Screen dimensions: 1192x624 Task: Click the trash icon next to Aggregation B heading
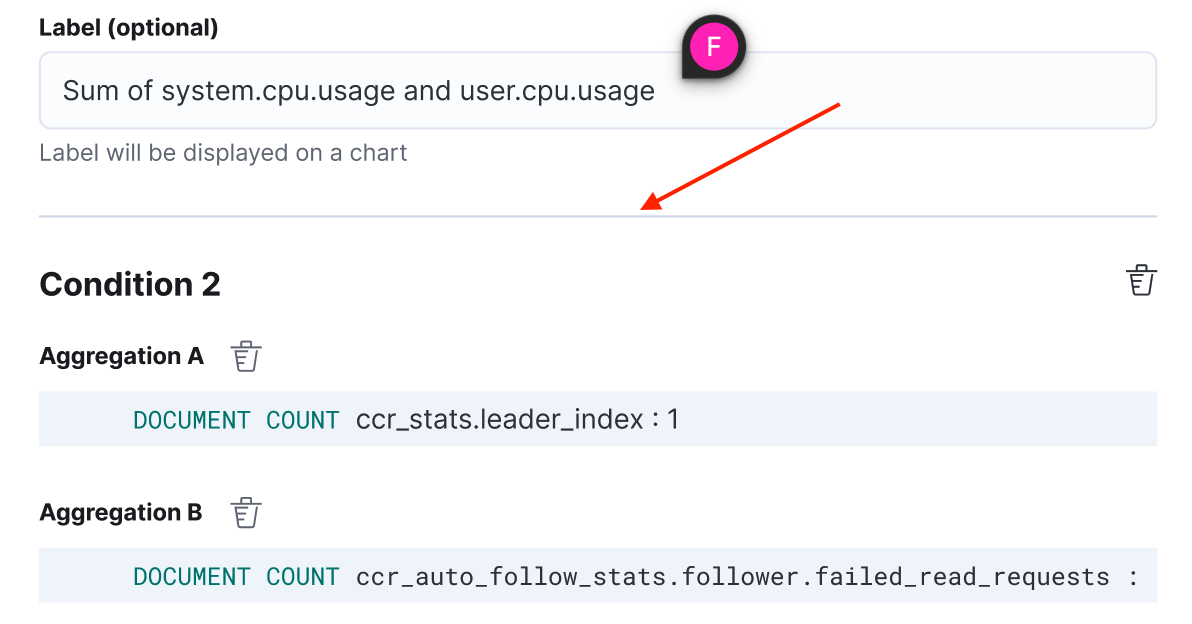pyautogui.click(x=246, y=512)
